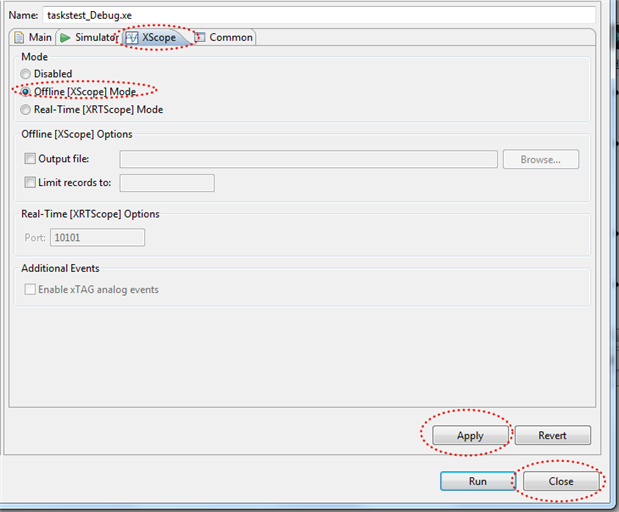This screenshot has height=512, width=619.
Task: Click the Real-Time [XRTScope] Options heading
Action: pos(90,214)
